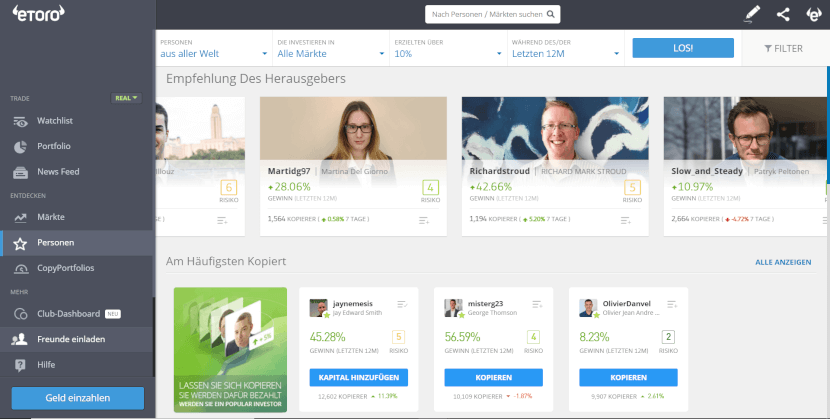Go to CopyPortfolios menu item
Image resolution: width=830 pixels, height=419 pixels.
66,268
